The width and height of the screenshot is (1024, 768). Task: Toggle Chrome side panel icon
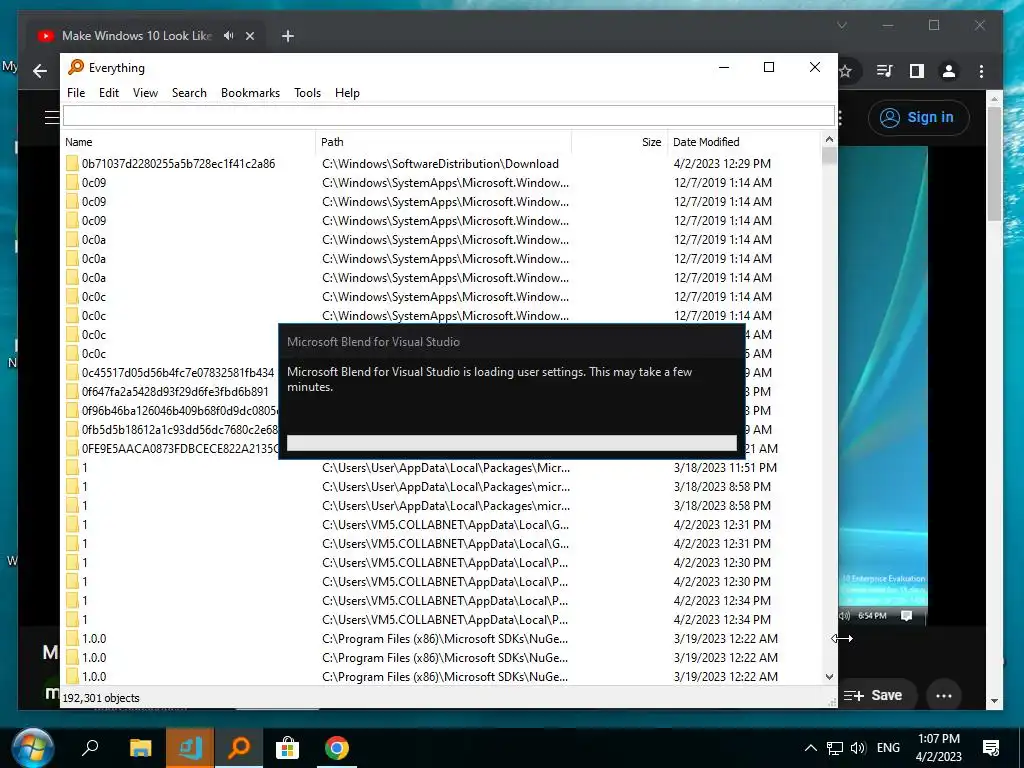(917, 71)
